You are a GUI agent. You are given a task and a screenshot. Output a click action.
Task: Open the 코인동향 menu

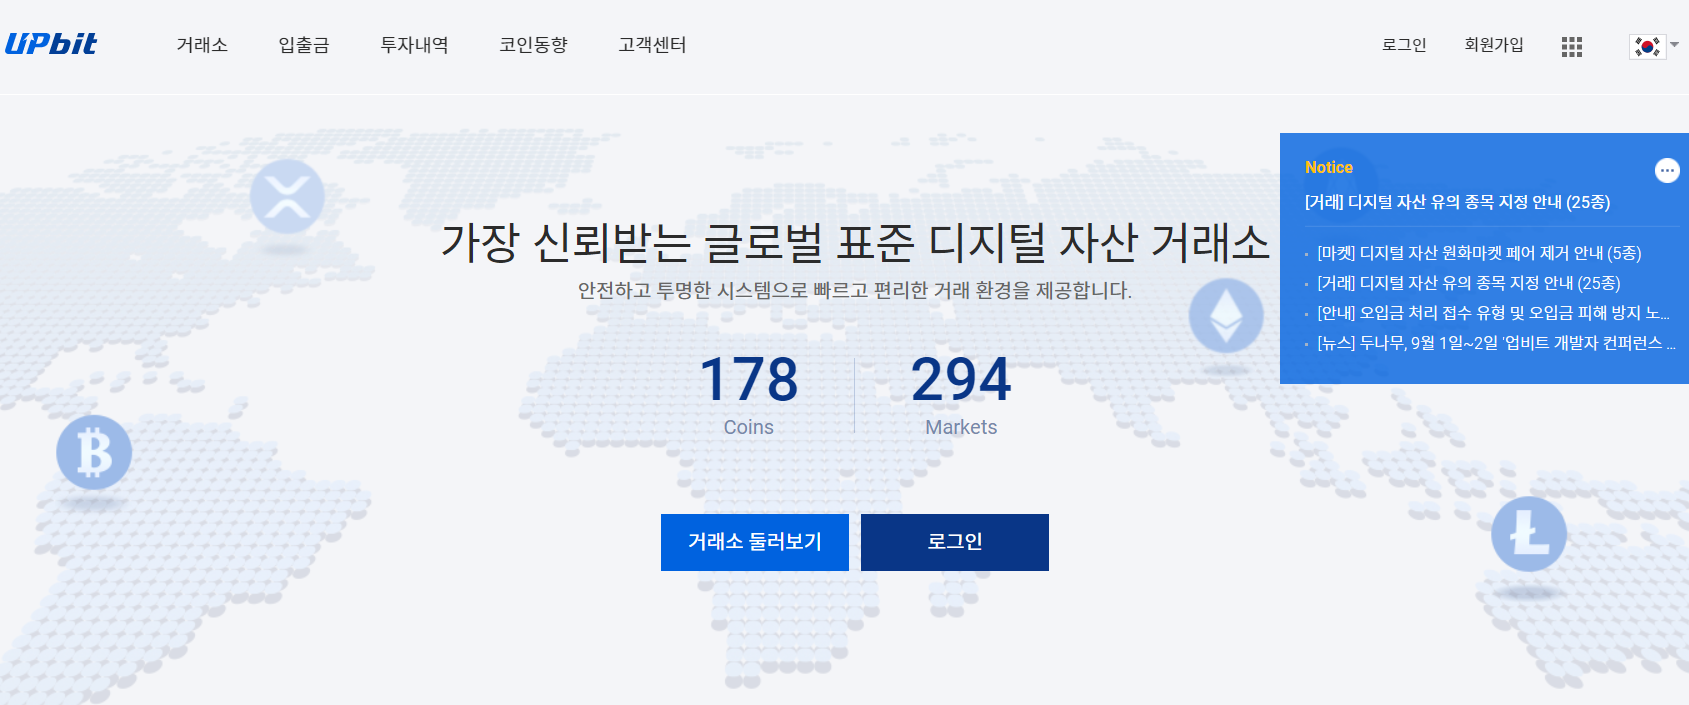(533, 45)
